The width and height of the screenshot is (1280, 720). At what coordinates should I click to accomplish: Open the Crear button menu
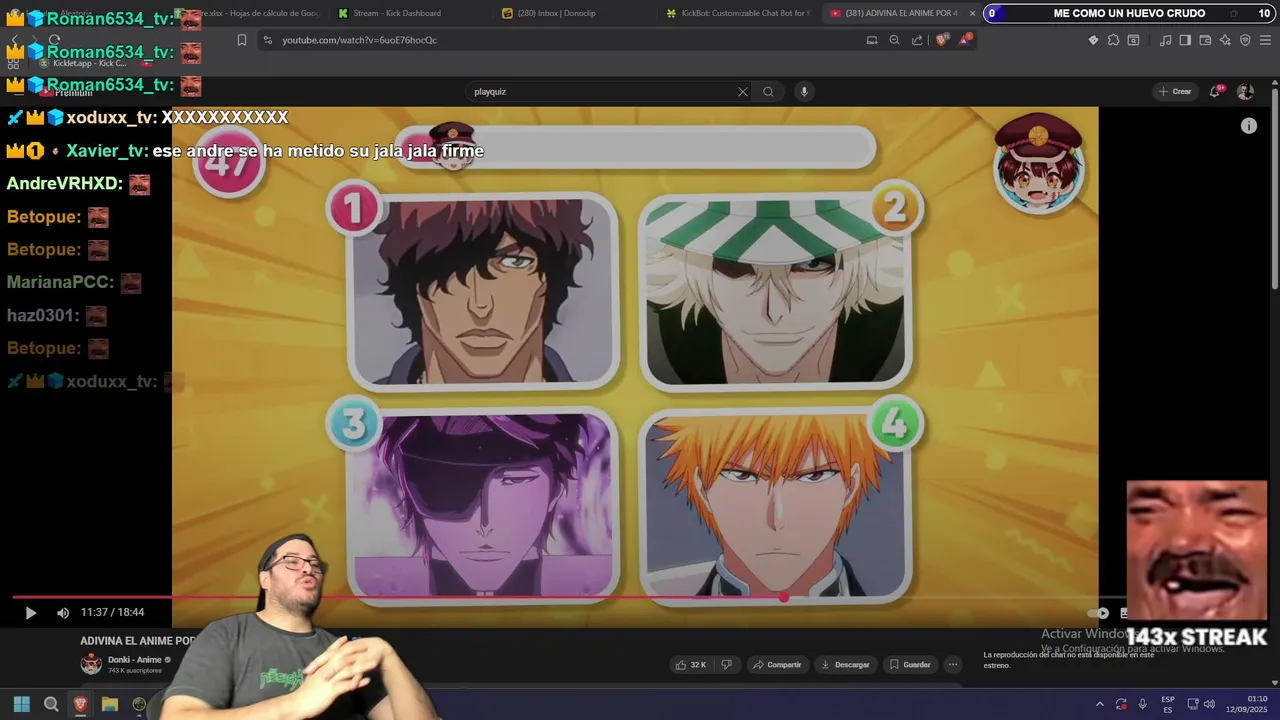click(1175, 92)
